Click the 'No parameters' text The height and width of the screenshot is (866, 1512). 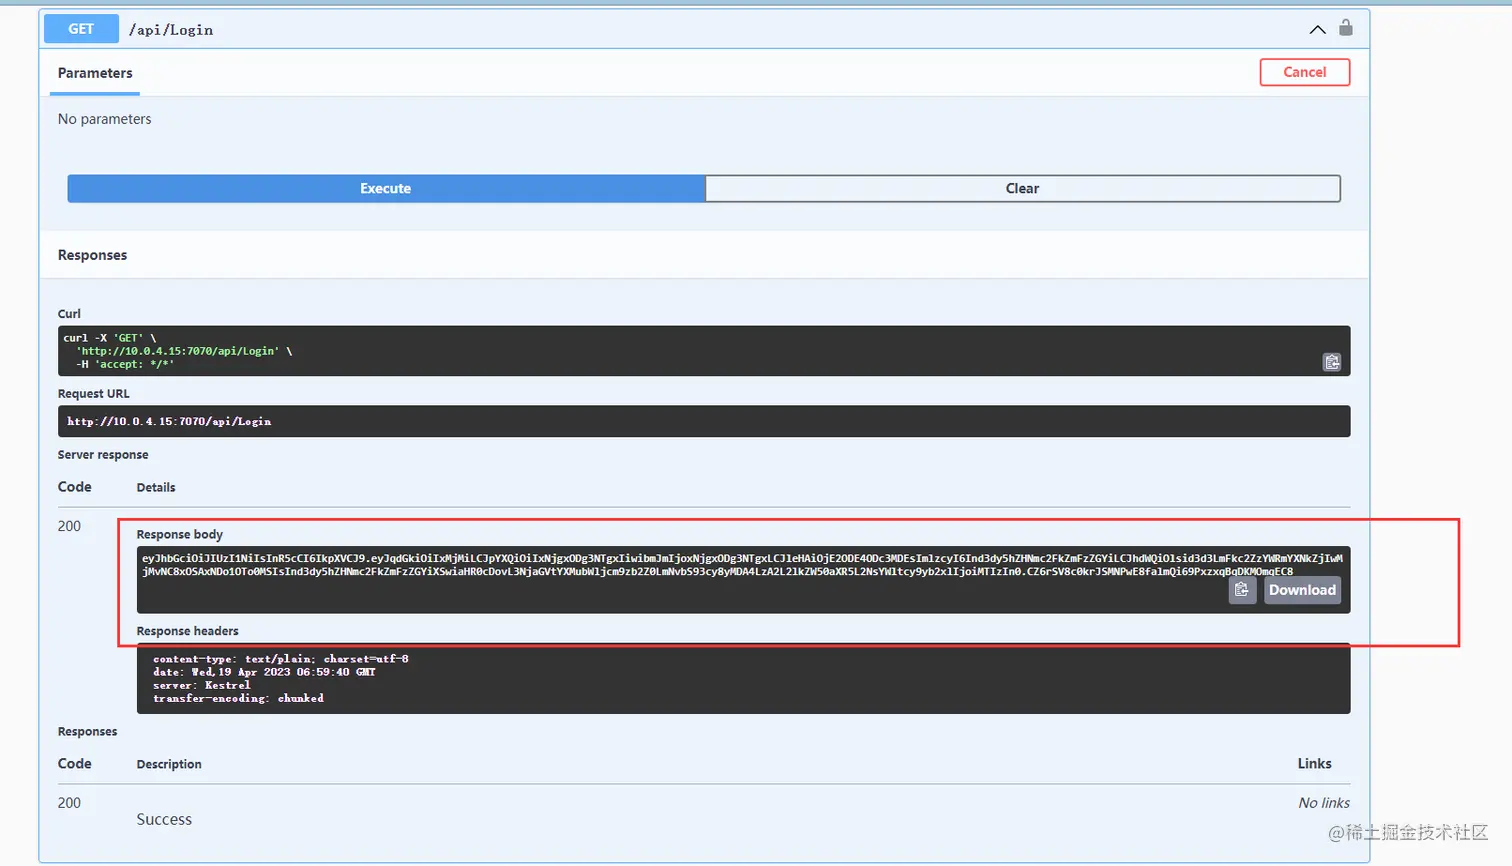104,119
